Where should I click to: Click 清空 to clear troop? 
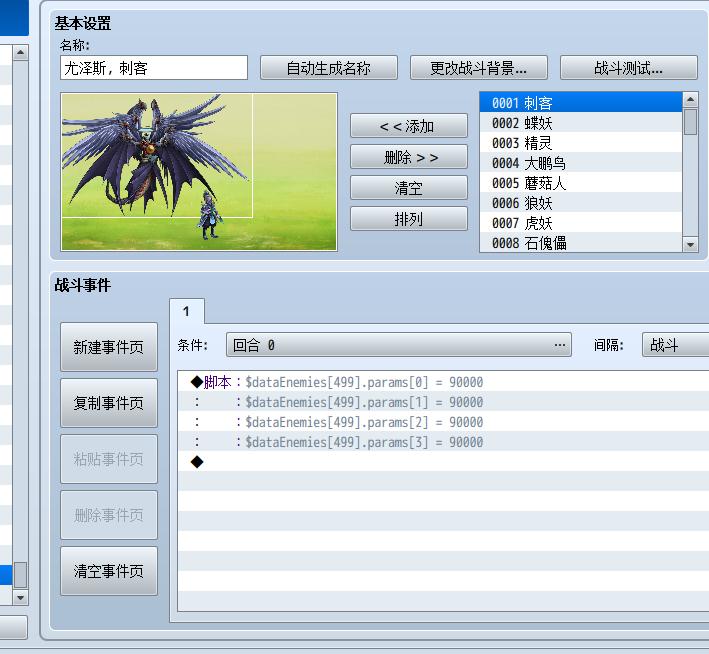coord(409,188)
